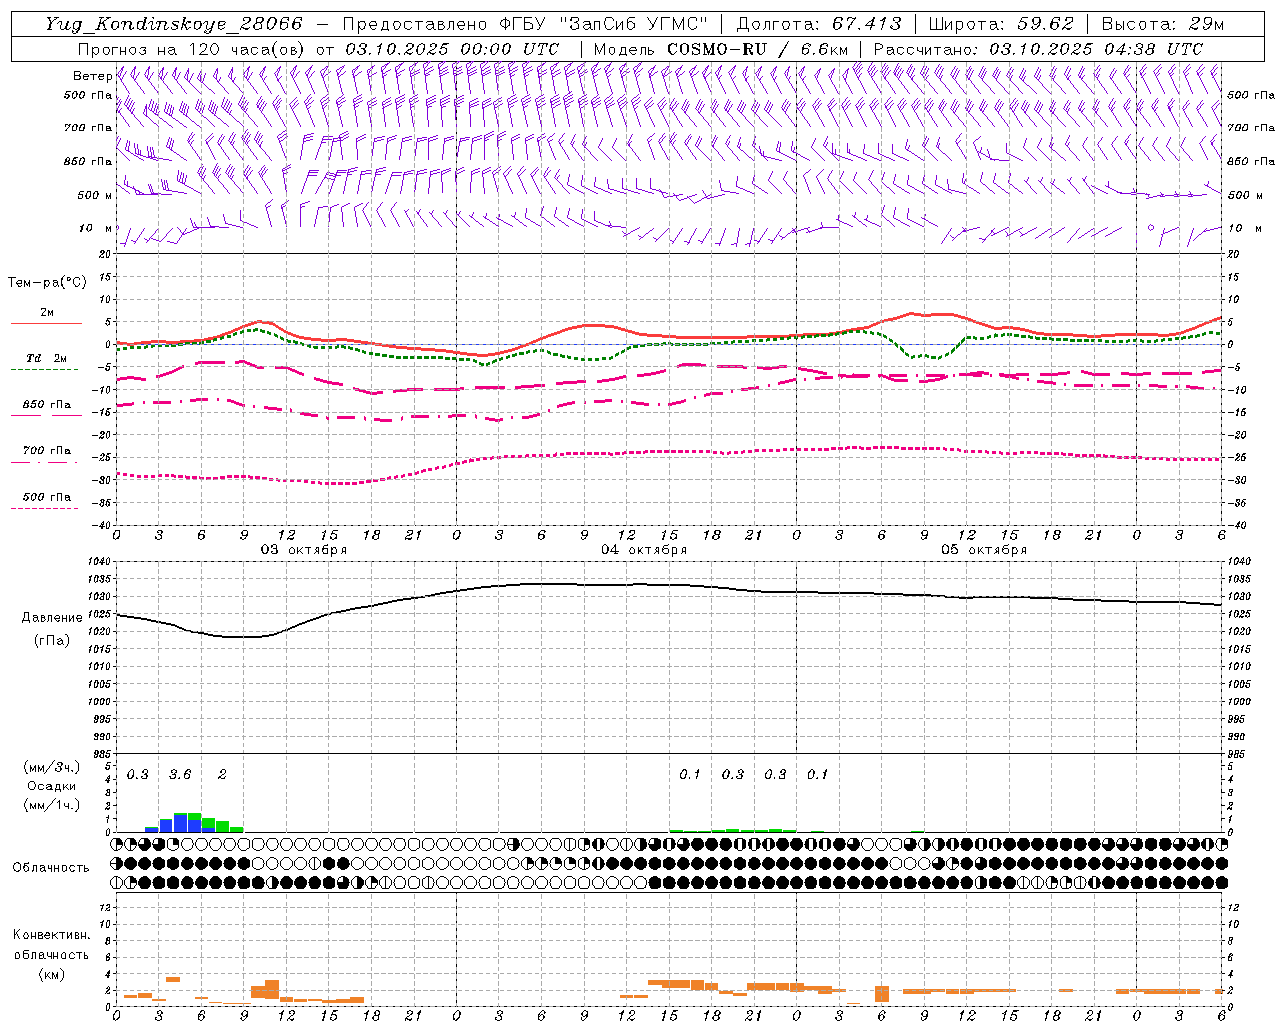This screenshot has height=1024, width=1280.
Task: Click the Широта: 59.62 value
Action: tap(1001, 24)
